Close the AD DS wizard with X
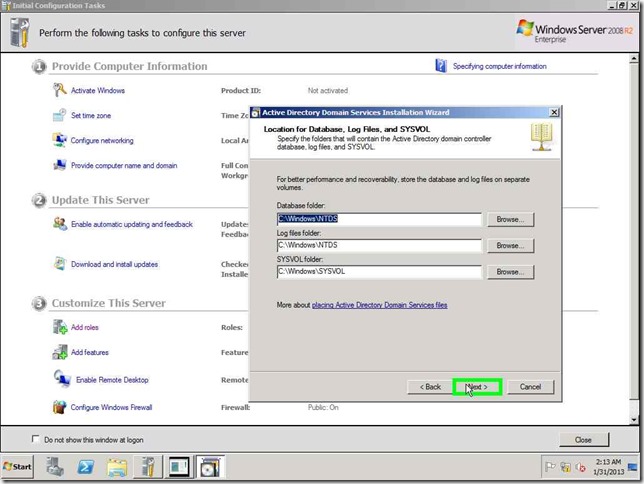Screen dimensions: 644x484 click(x=554, y=112)
